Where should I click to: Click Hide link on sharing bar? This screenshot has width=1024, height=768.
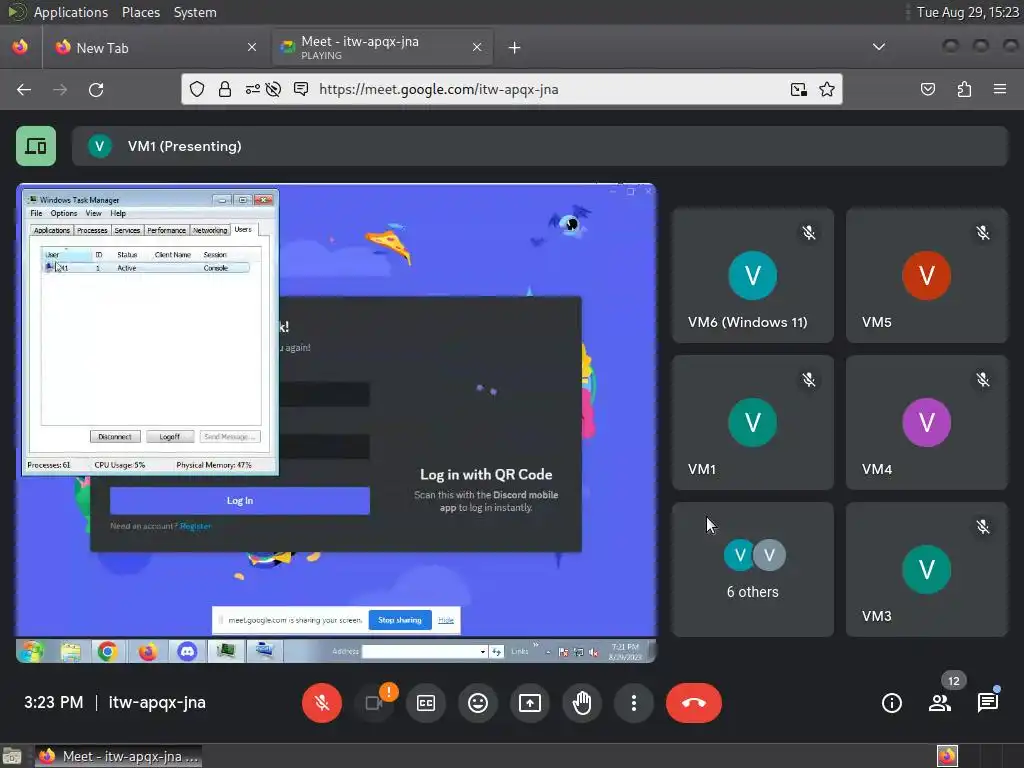click(446, 620)
